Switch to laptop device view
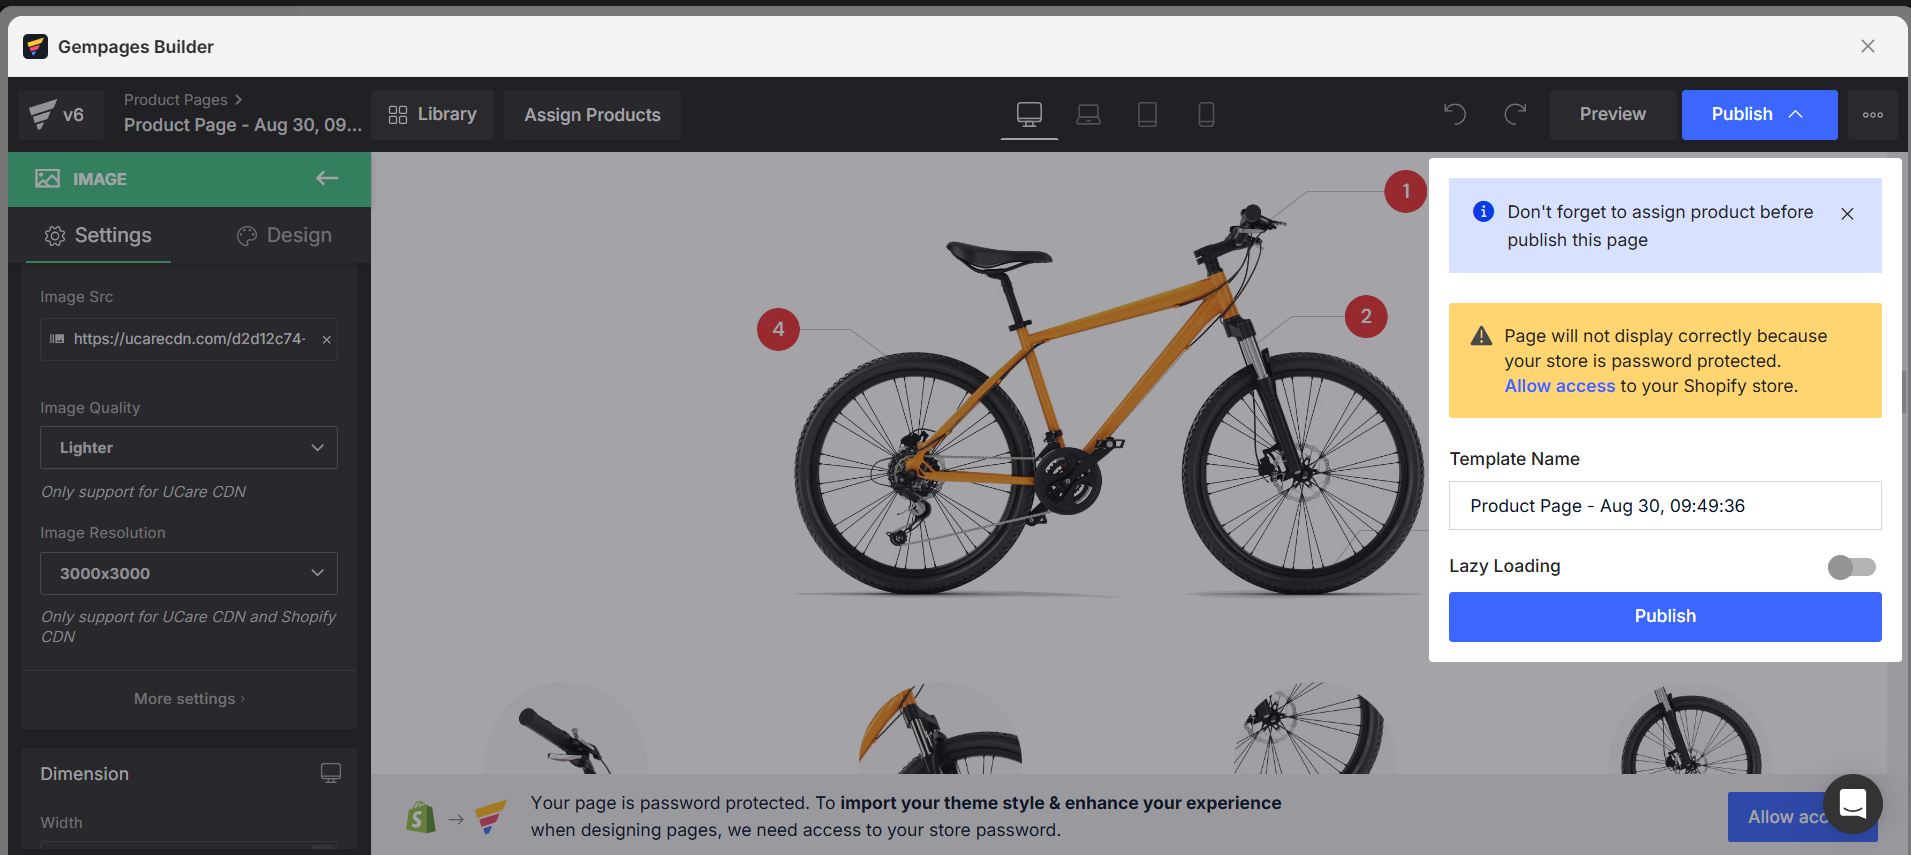 pos(1088,114)
